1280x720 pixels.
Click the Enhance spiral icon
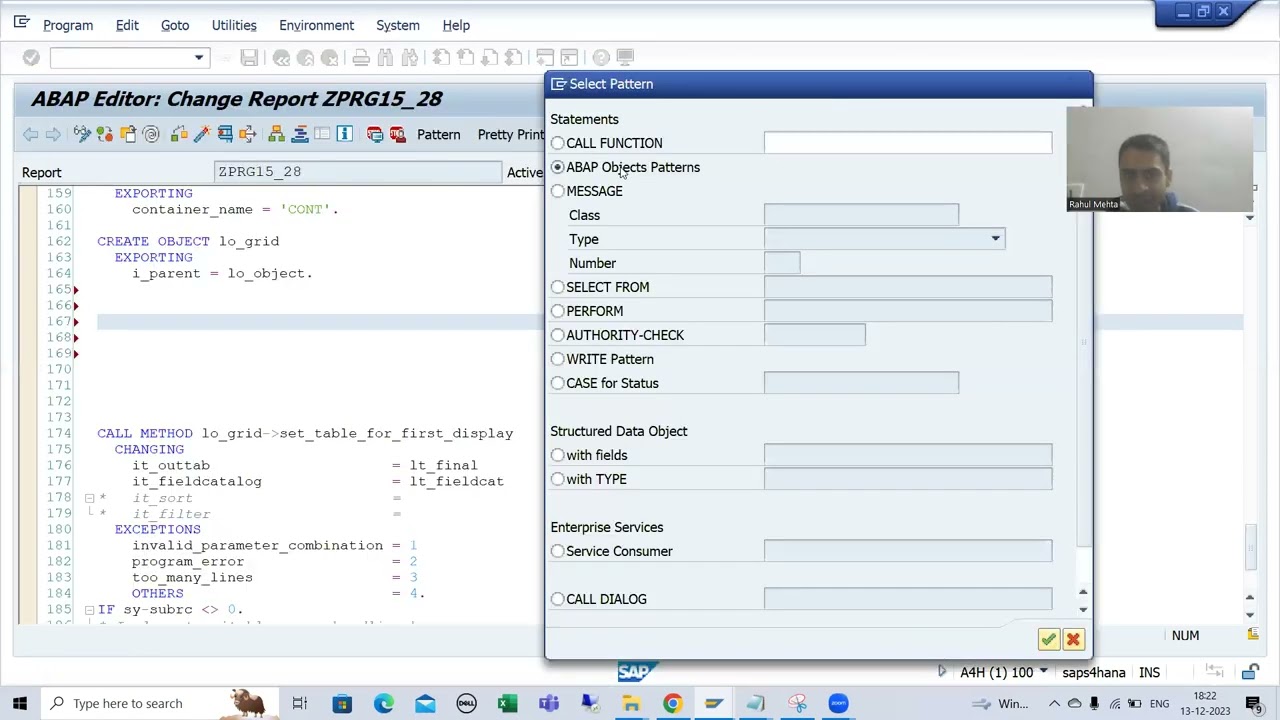(x=151, y=134)
